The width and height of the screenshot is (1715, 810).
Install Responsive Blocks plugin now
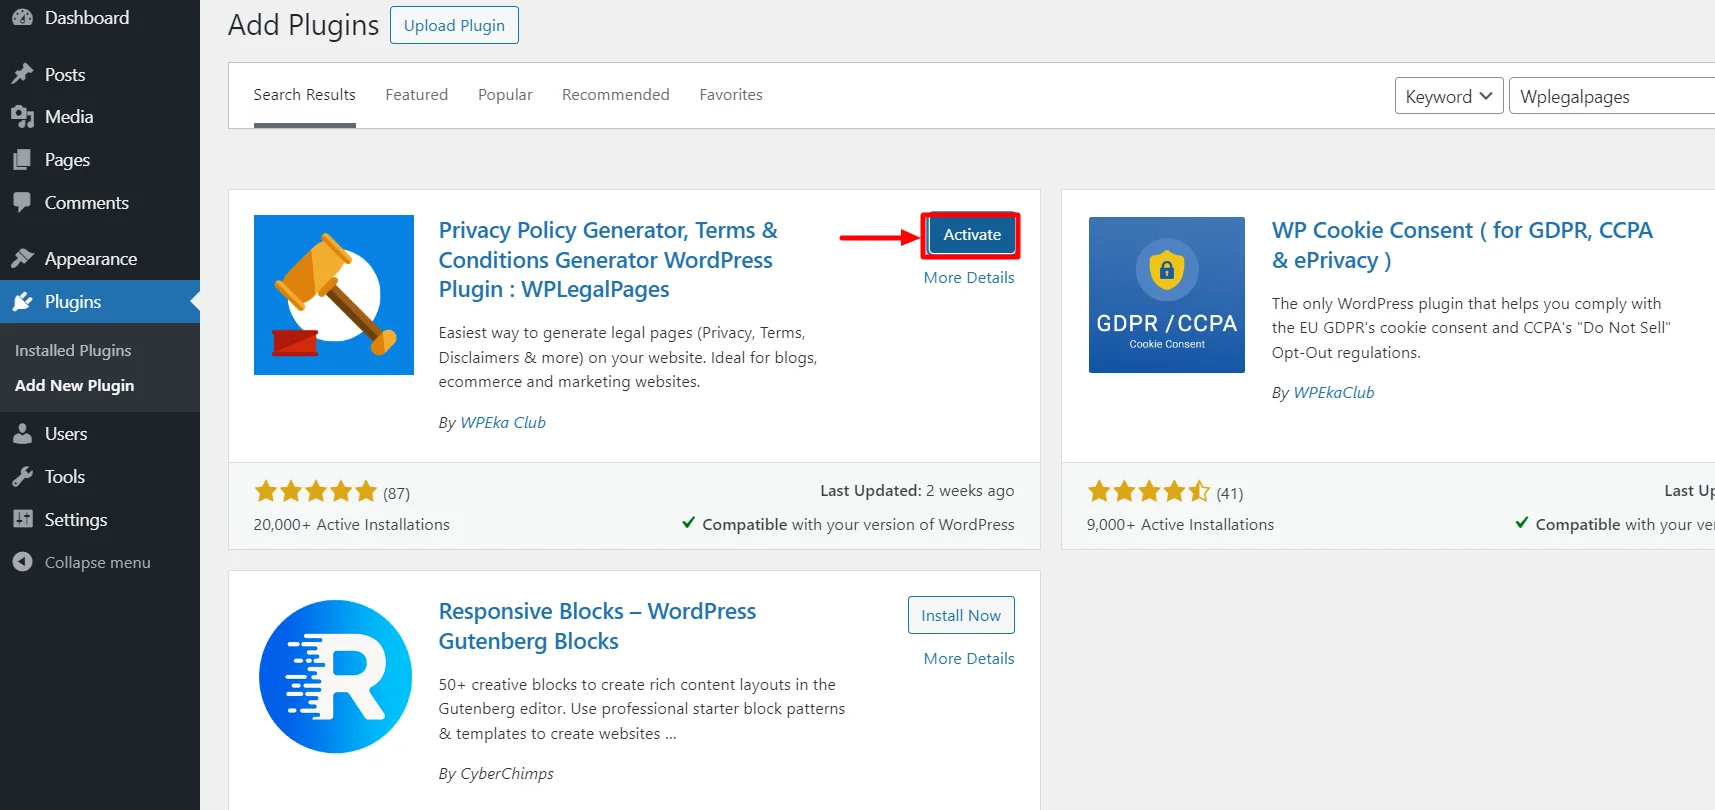pyautogui.click(x=960, y=616)
